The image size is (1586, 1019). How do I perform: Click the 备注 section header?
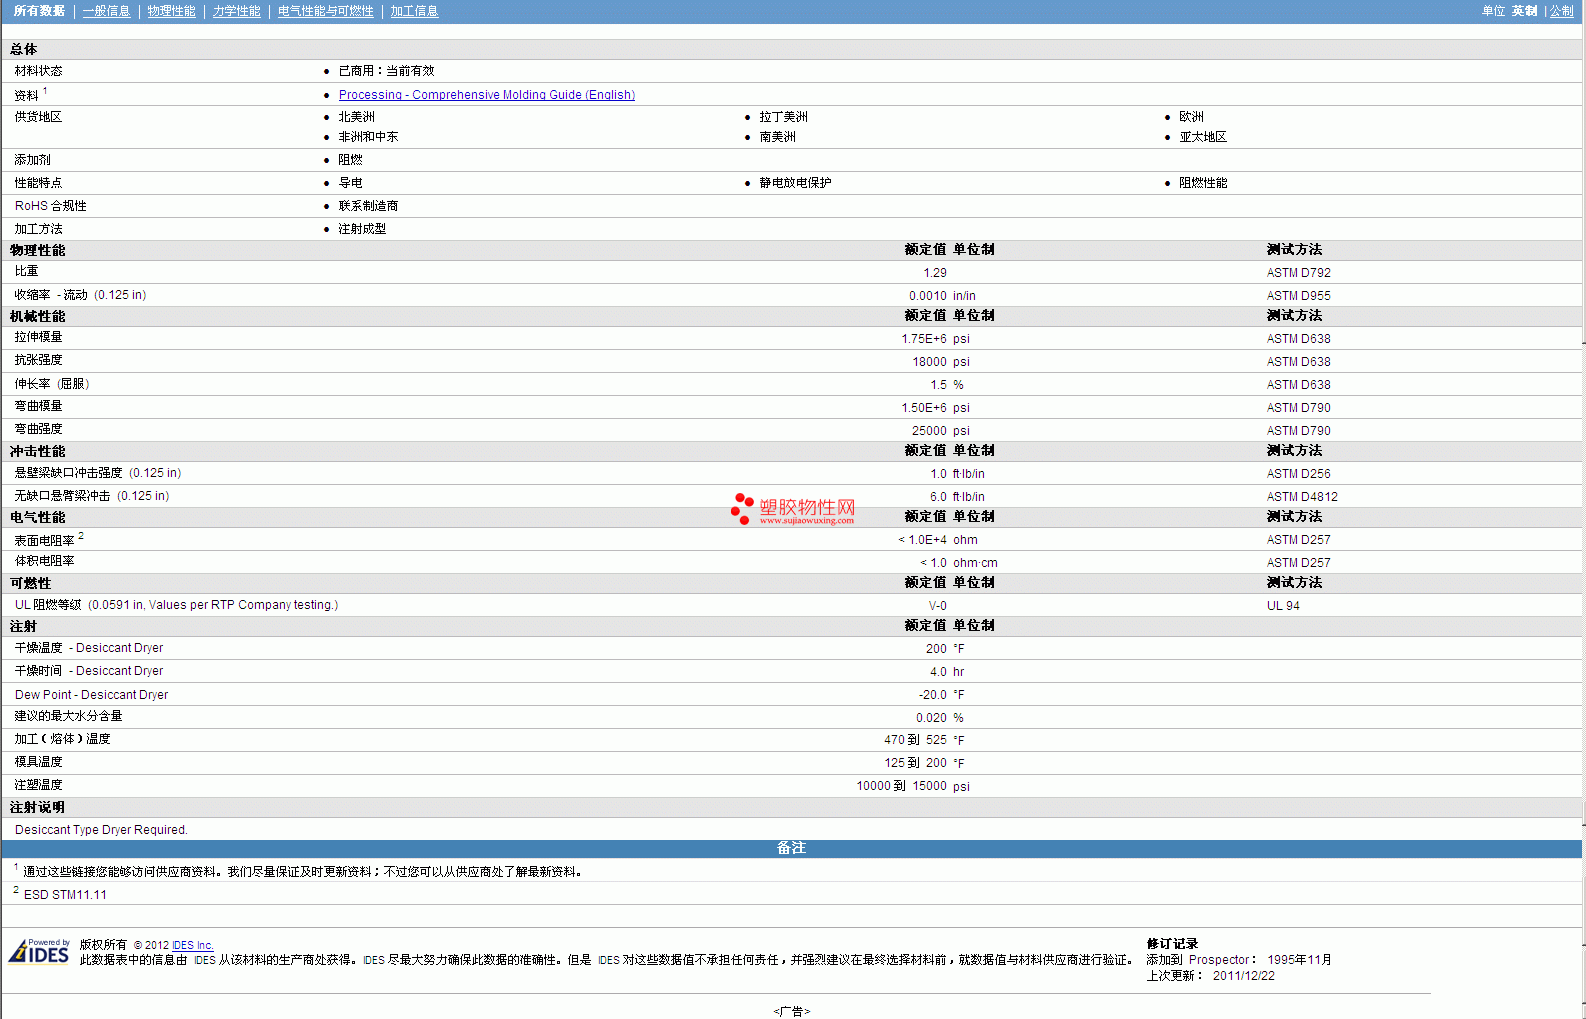click(x=791, y=848)
